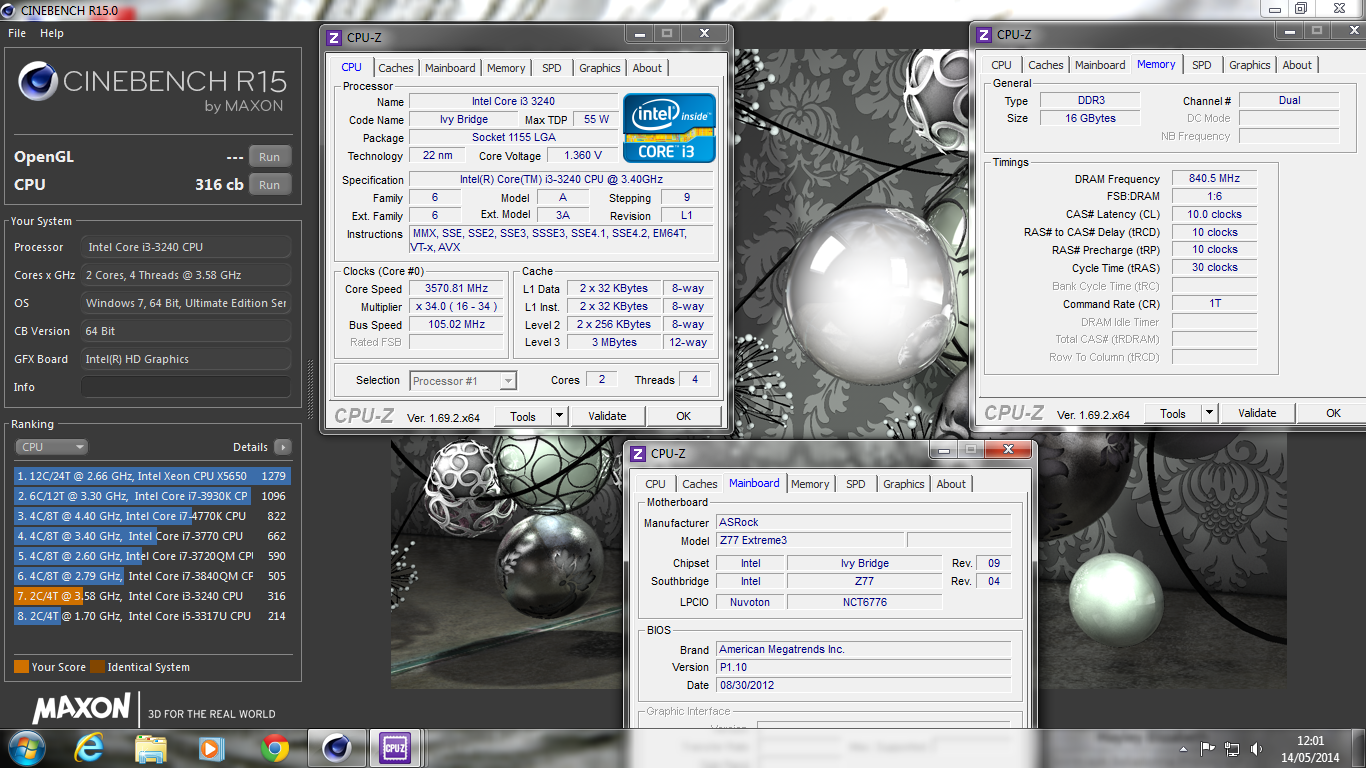1366x768 pixels.
Task: Open Graphics tab in the processor CPU-Z window
Action: click(x=599, y=68)
